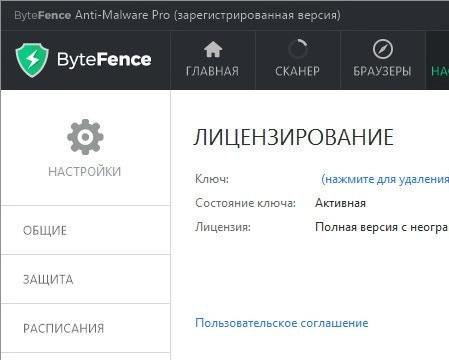Screen dimensions: 449x360
Task: Click the Состояние ключа: label
Action: click(x=245, y=203)
